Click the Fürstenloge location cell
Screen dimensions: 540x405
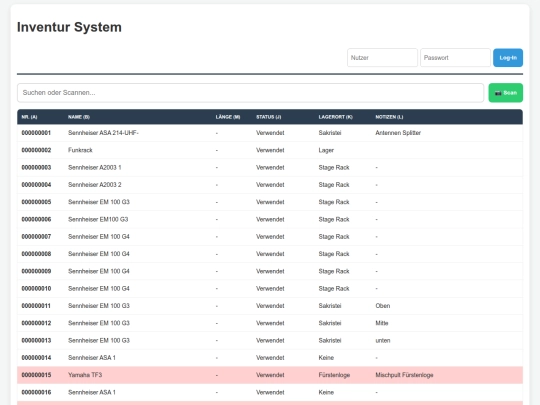point(334,375)
